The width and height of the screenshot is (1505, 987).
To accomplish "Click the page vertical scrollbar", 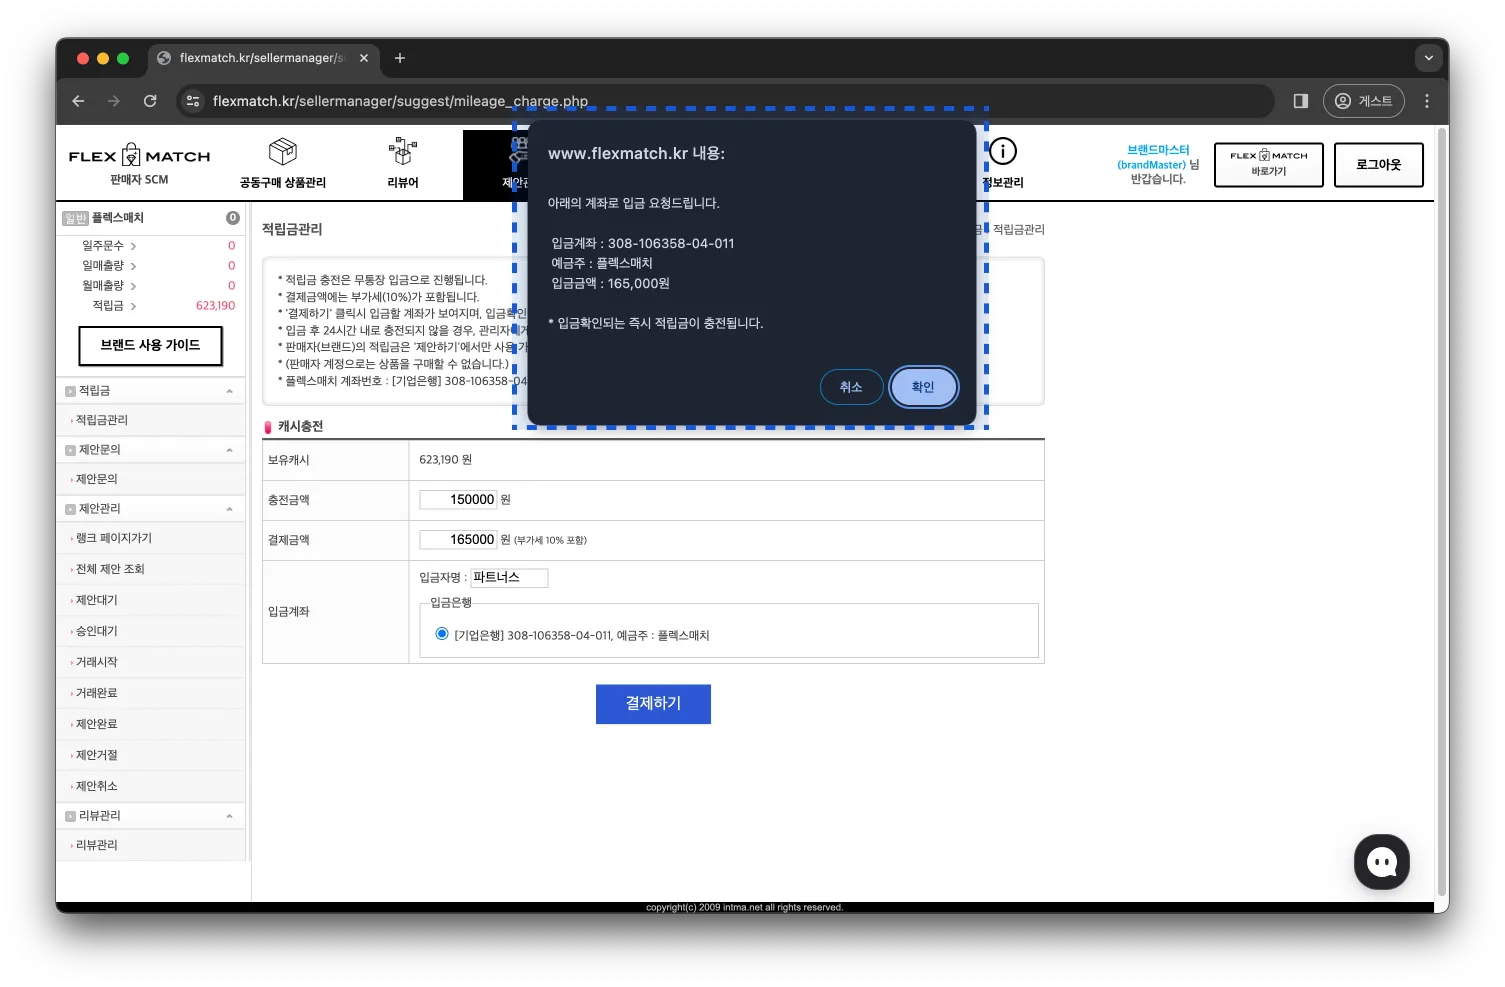I will tap(1441, 510).
